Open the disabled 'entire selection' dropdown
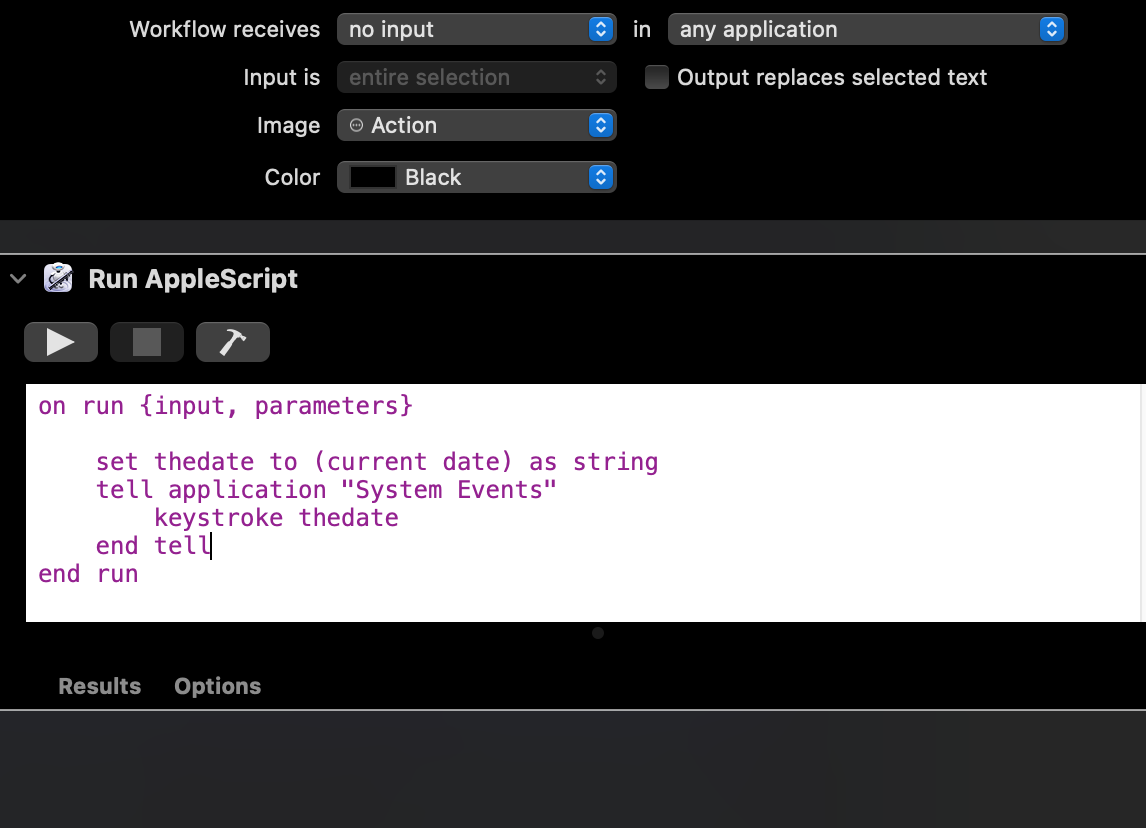 pos(477,77)
